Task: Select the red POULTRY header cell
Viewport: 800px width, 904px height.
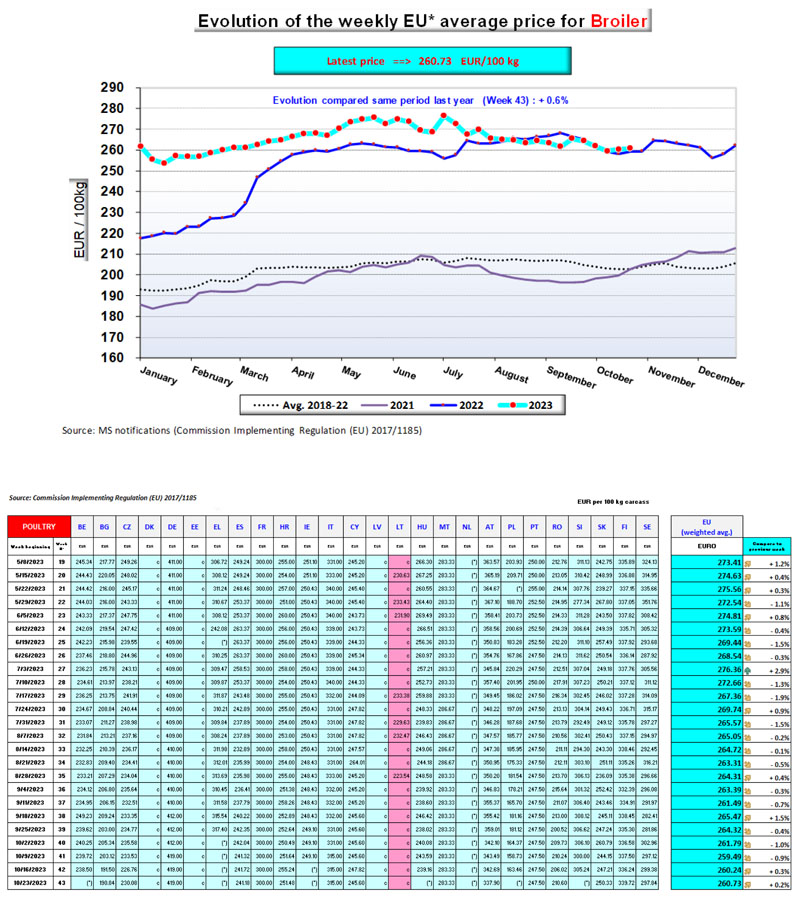Action: pyautogui.click(x=39, y=526)
